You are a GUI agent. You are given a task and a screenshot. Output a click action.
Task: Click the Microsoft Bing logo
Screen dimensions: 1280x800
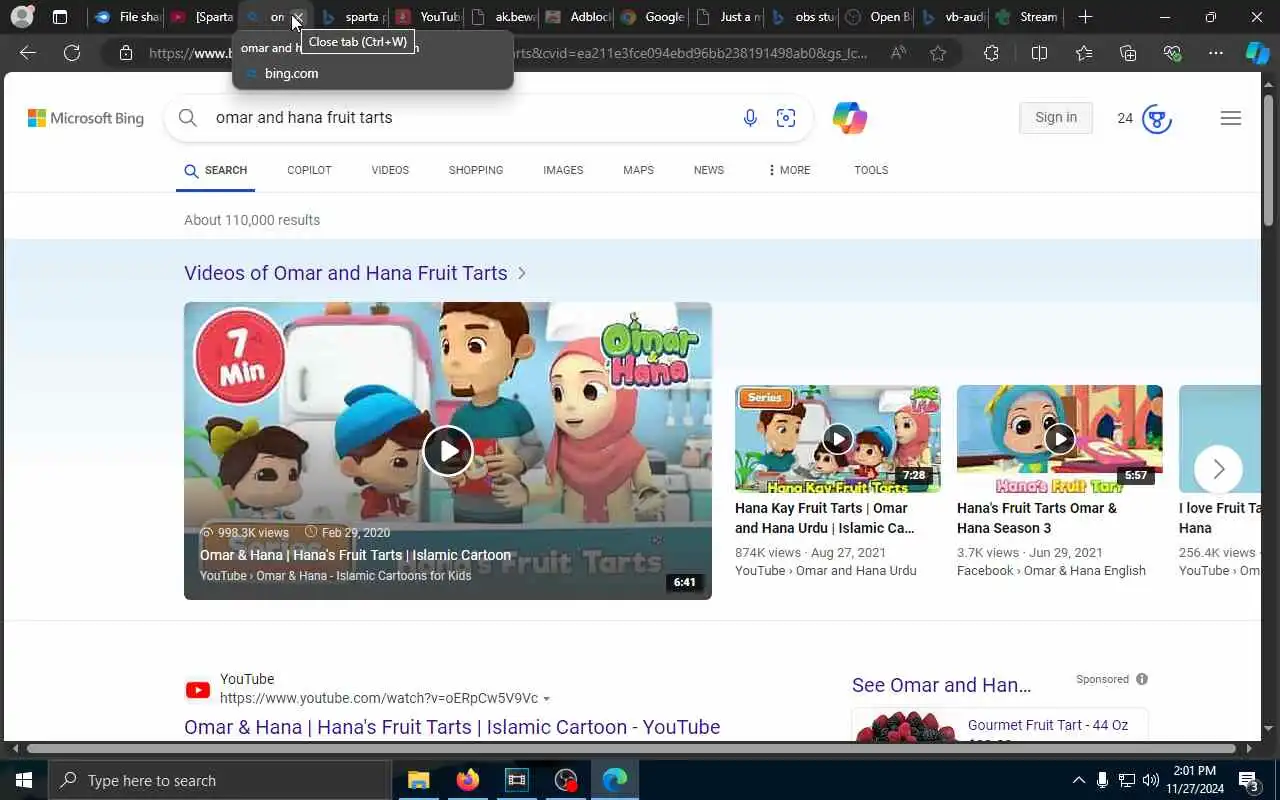86,118
